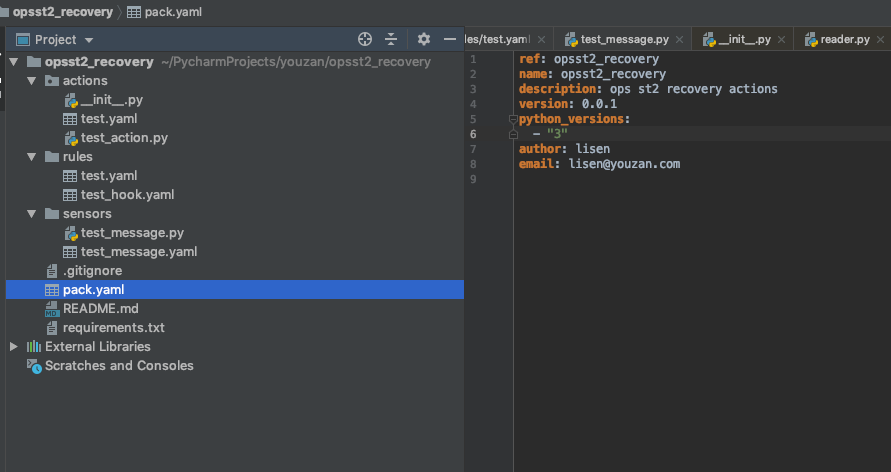This screenshot has height=472, width=891.
Task: Close the test_message.py editor tab
Action: [681, 39]
